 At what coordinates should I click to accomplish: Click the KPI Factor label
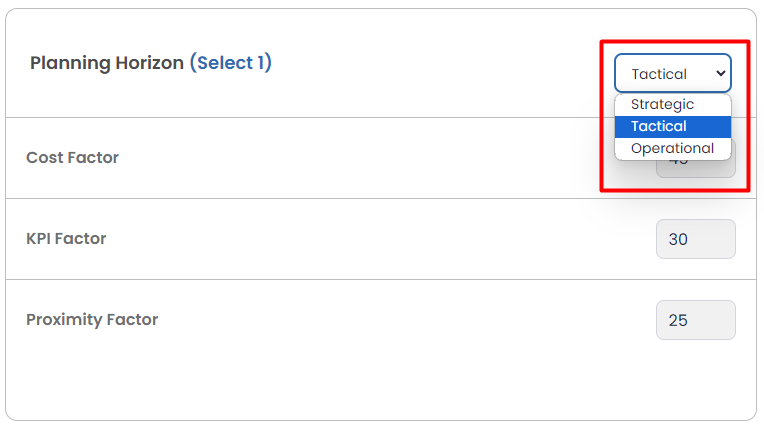[x=66, y=239]
